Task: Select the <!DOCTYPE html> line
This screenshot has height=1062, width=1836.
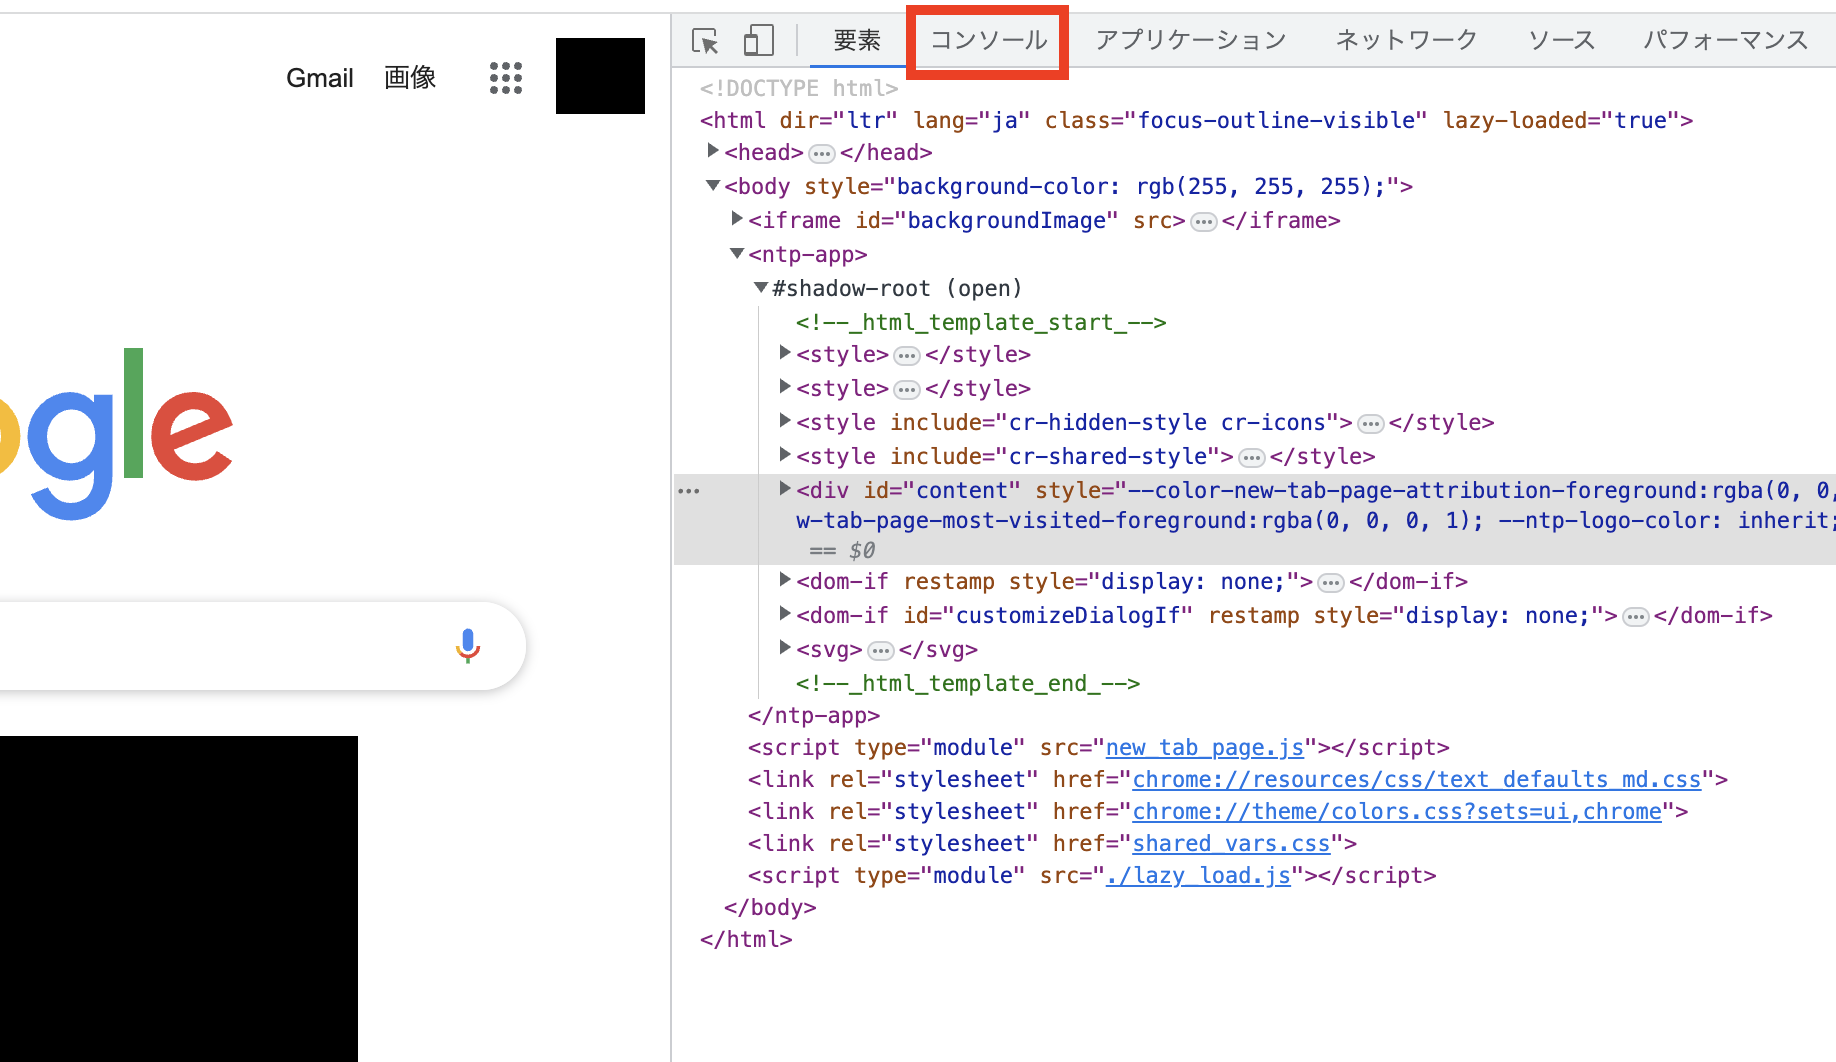Action: (x=799, y=88)
